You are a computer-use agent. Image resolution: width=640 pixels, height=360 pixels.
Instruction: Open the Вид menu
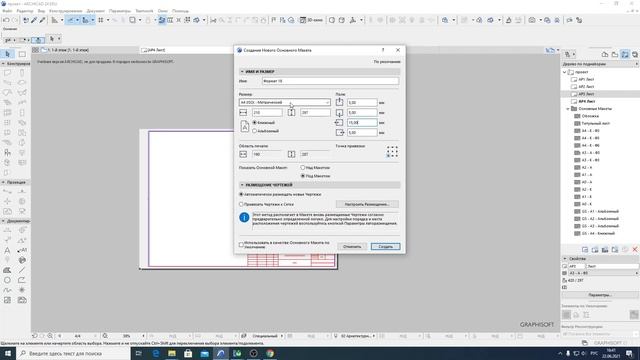click(41, 11)
